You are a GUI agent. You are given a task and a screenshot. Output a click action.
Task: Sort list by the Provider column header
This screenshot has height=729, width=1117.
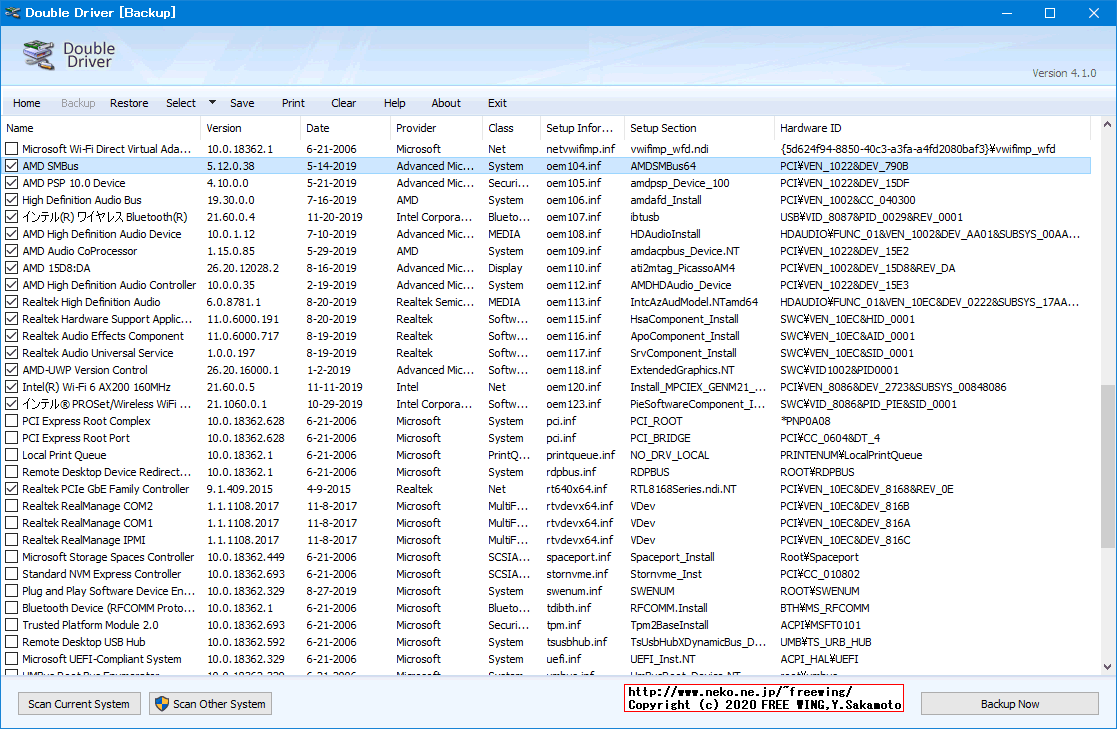coord(416,128)
